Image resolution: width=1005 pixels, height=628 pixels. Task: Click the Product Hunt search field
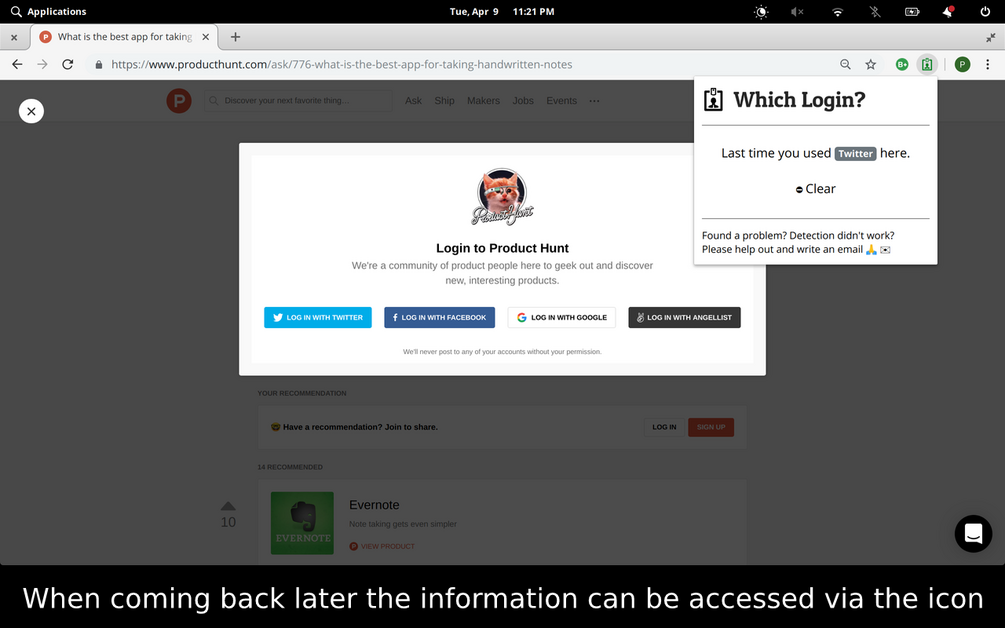pos(298,101)
